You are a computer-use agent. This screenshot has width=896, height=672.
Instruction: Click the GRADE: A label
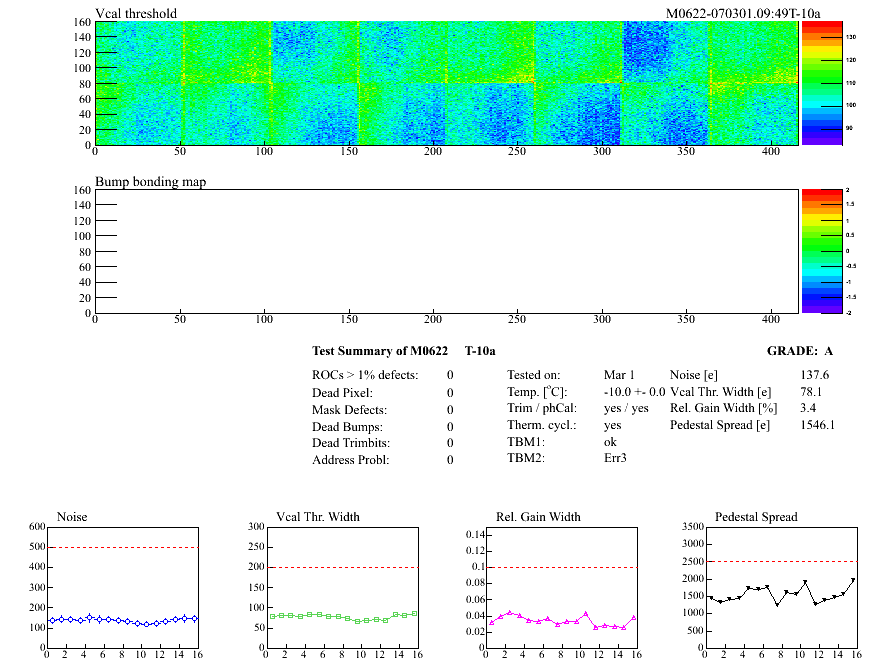[x=799, y=351]
